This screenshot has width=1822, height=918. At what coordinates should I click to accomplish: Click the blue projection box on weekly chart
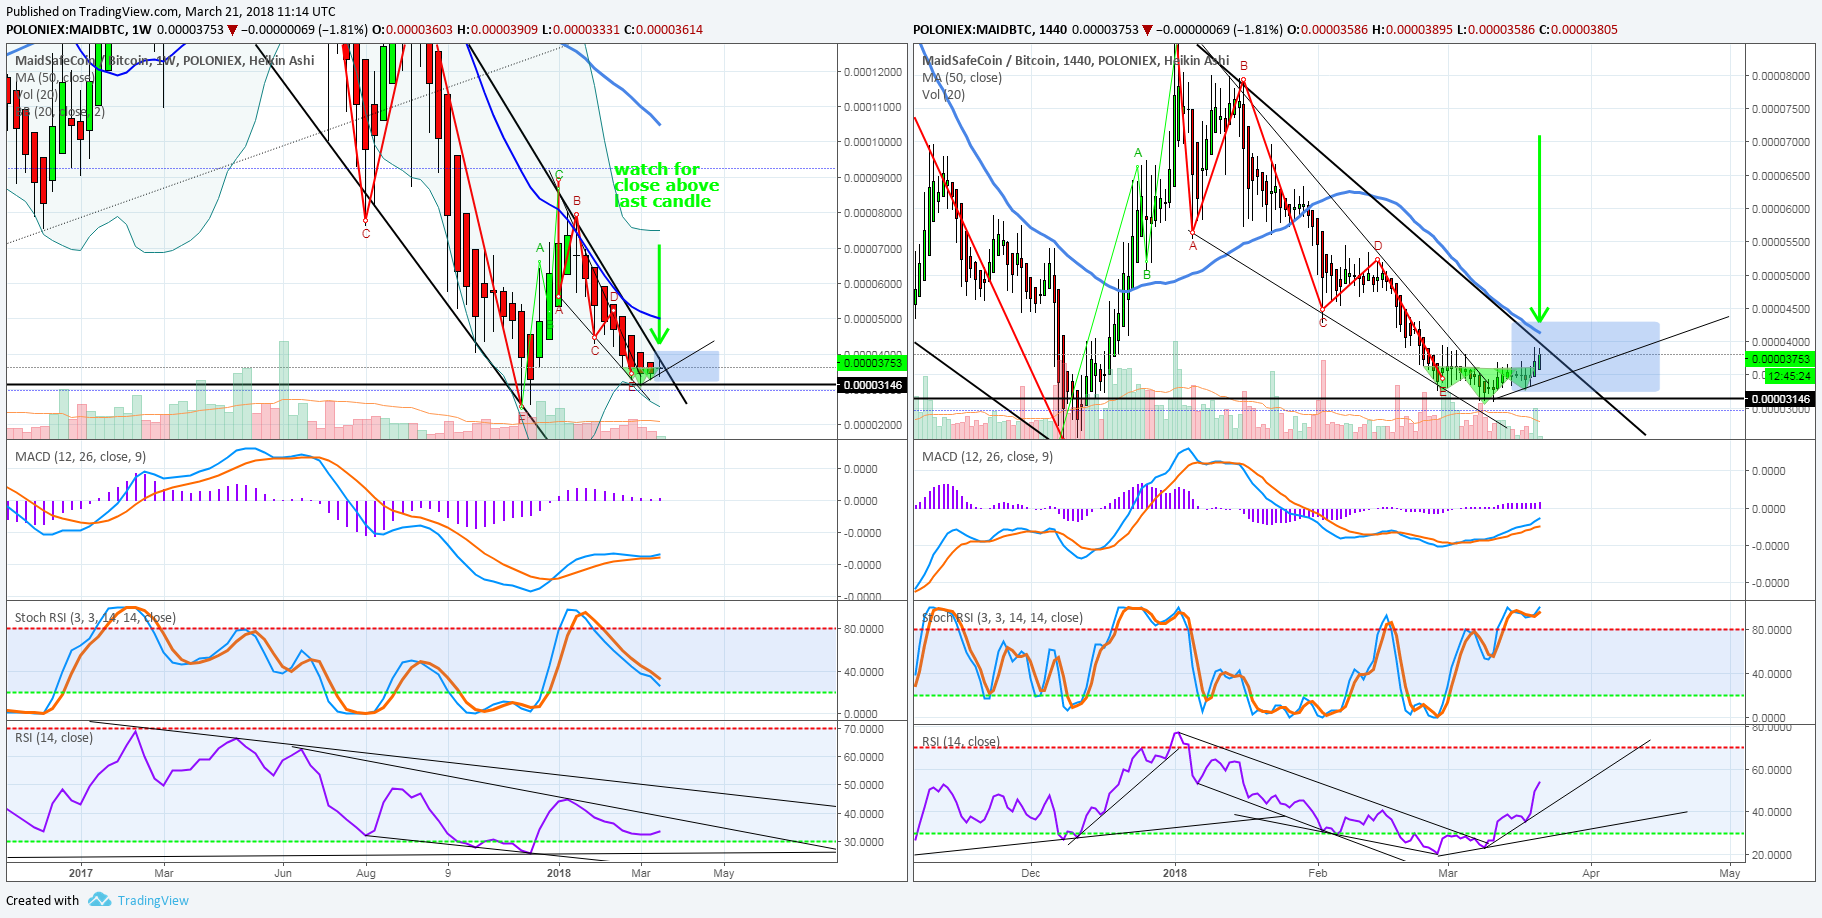pyautogui.click(x=686, y=366)
